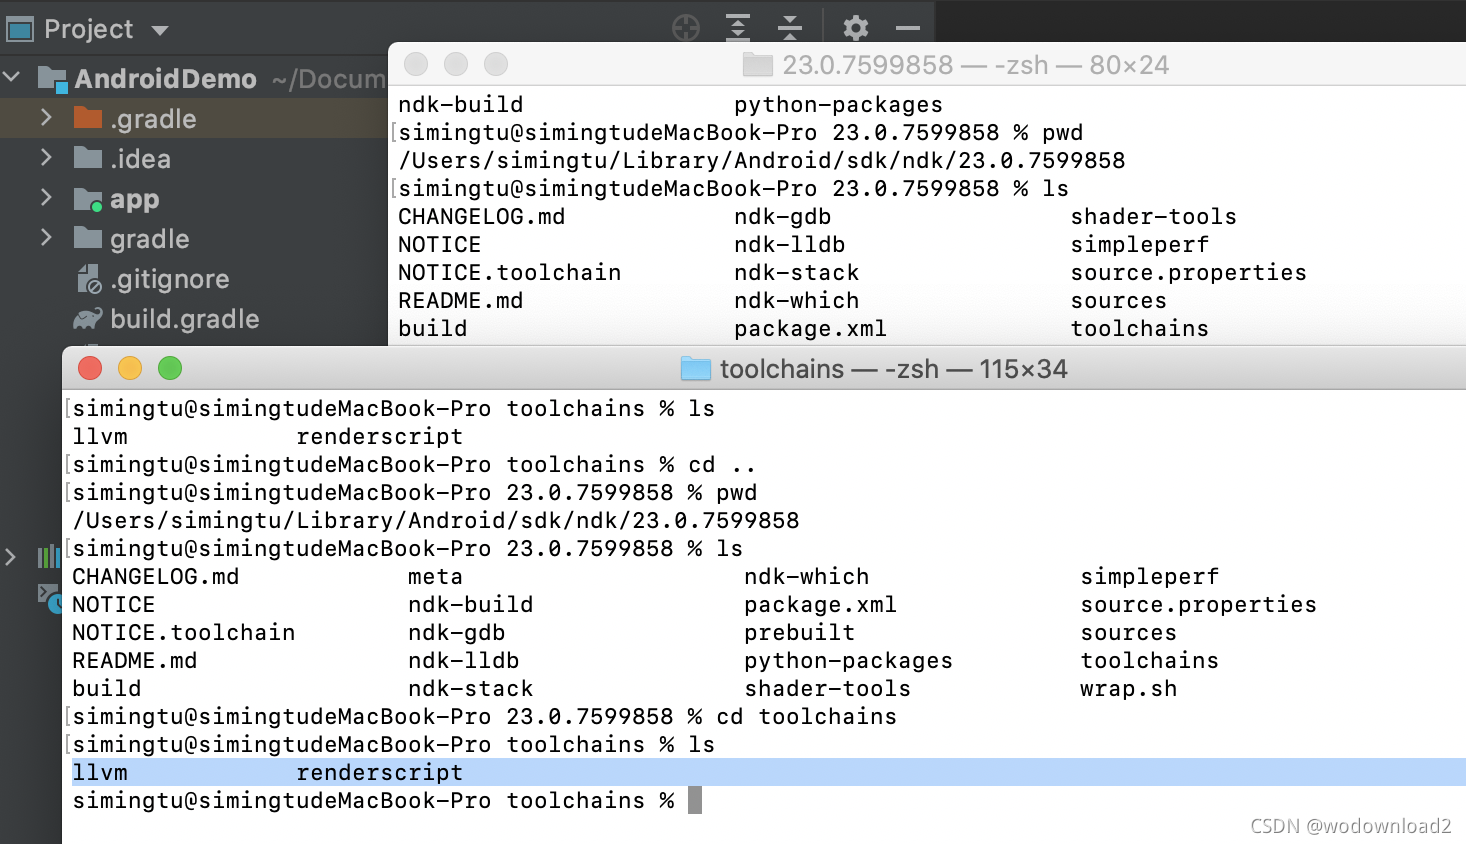Expand the .gradle folder
The height and width of the screenshot is (844, 1466).
(x=46, y=118)
